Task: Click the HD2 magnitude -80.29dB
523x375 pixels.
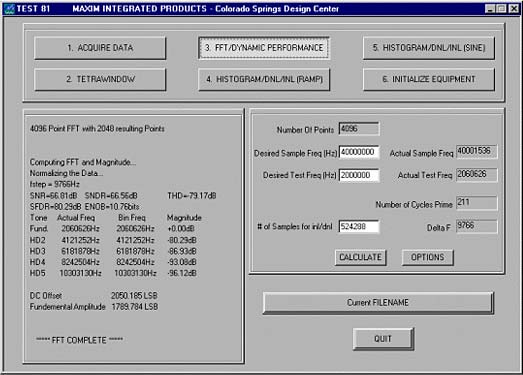Action: [x=182, y=240]
